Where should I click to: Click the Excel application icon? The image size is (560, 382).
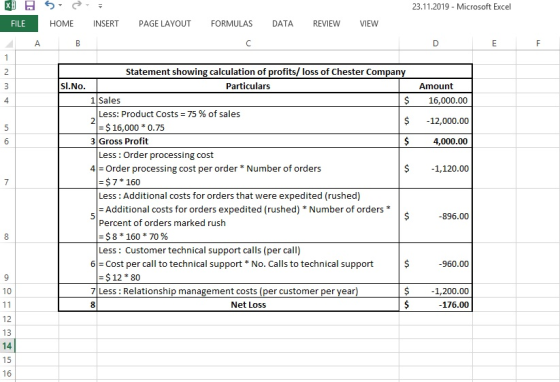pos(10,5)
